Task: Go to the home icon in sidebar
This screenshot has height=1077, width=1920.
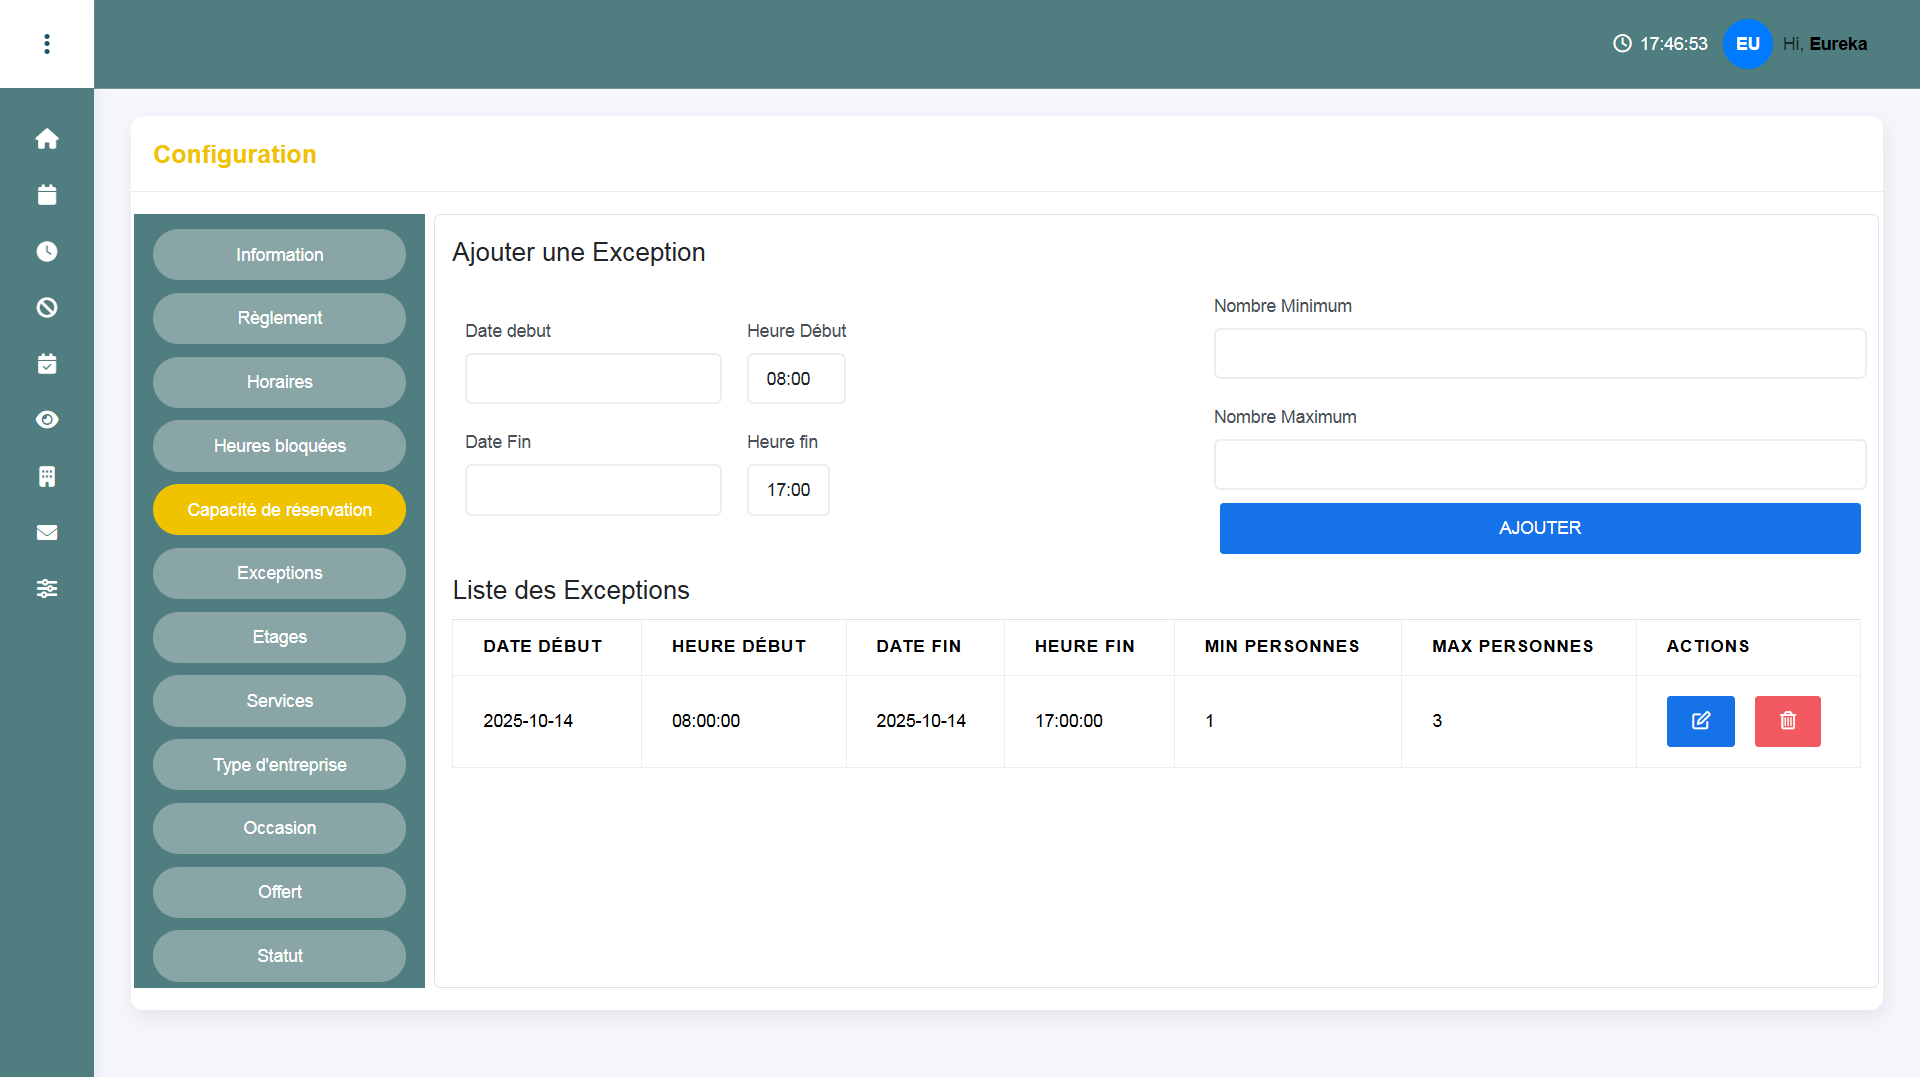Action: 47,139
